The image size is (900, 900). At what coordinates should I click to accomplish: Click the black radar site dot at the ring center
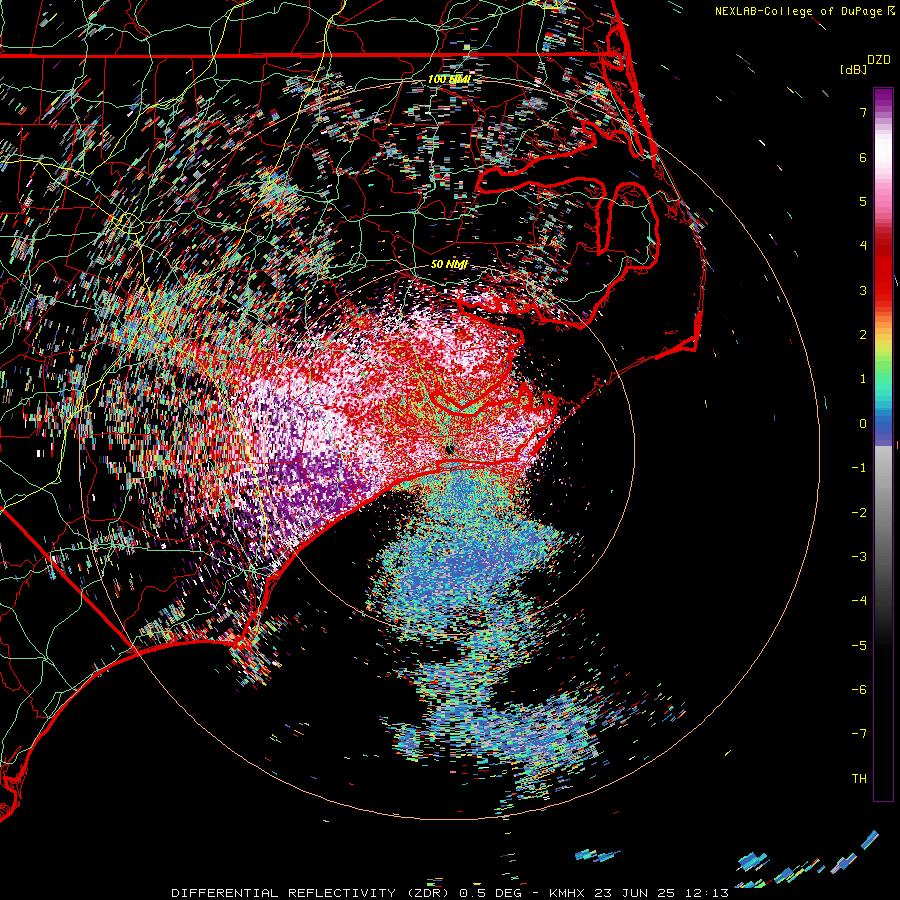pyautogui.click(x=450, y=450)
